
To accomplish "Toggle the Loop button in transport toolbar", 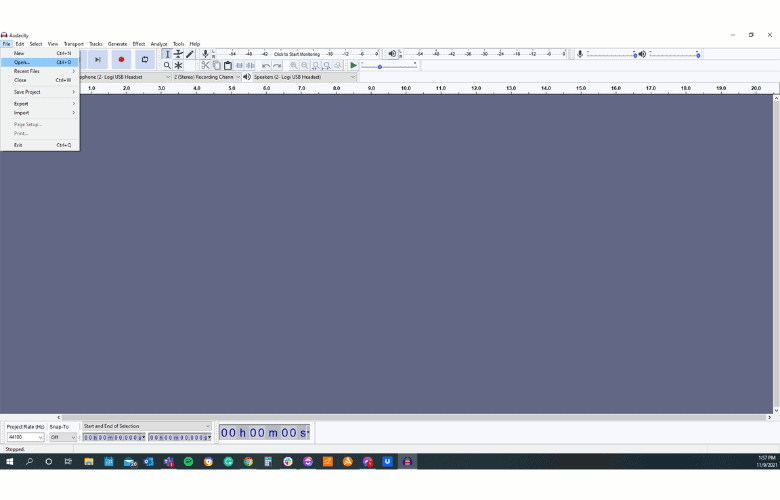I will [144, 60].
